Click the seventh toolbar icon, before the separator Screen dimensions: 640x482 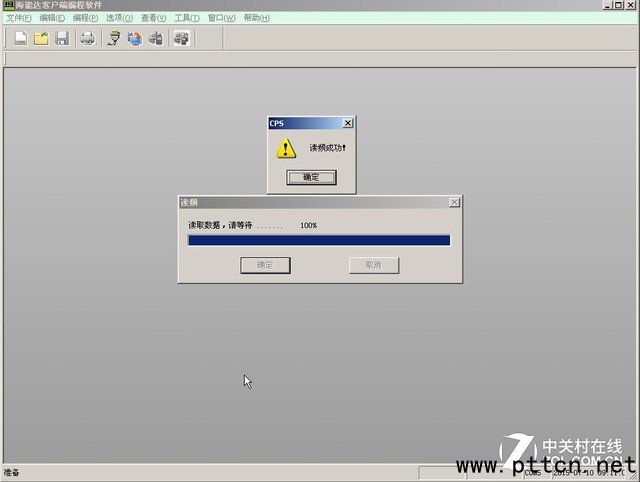click(x=156, y=38)
